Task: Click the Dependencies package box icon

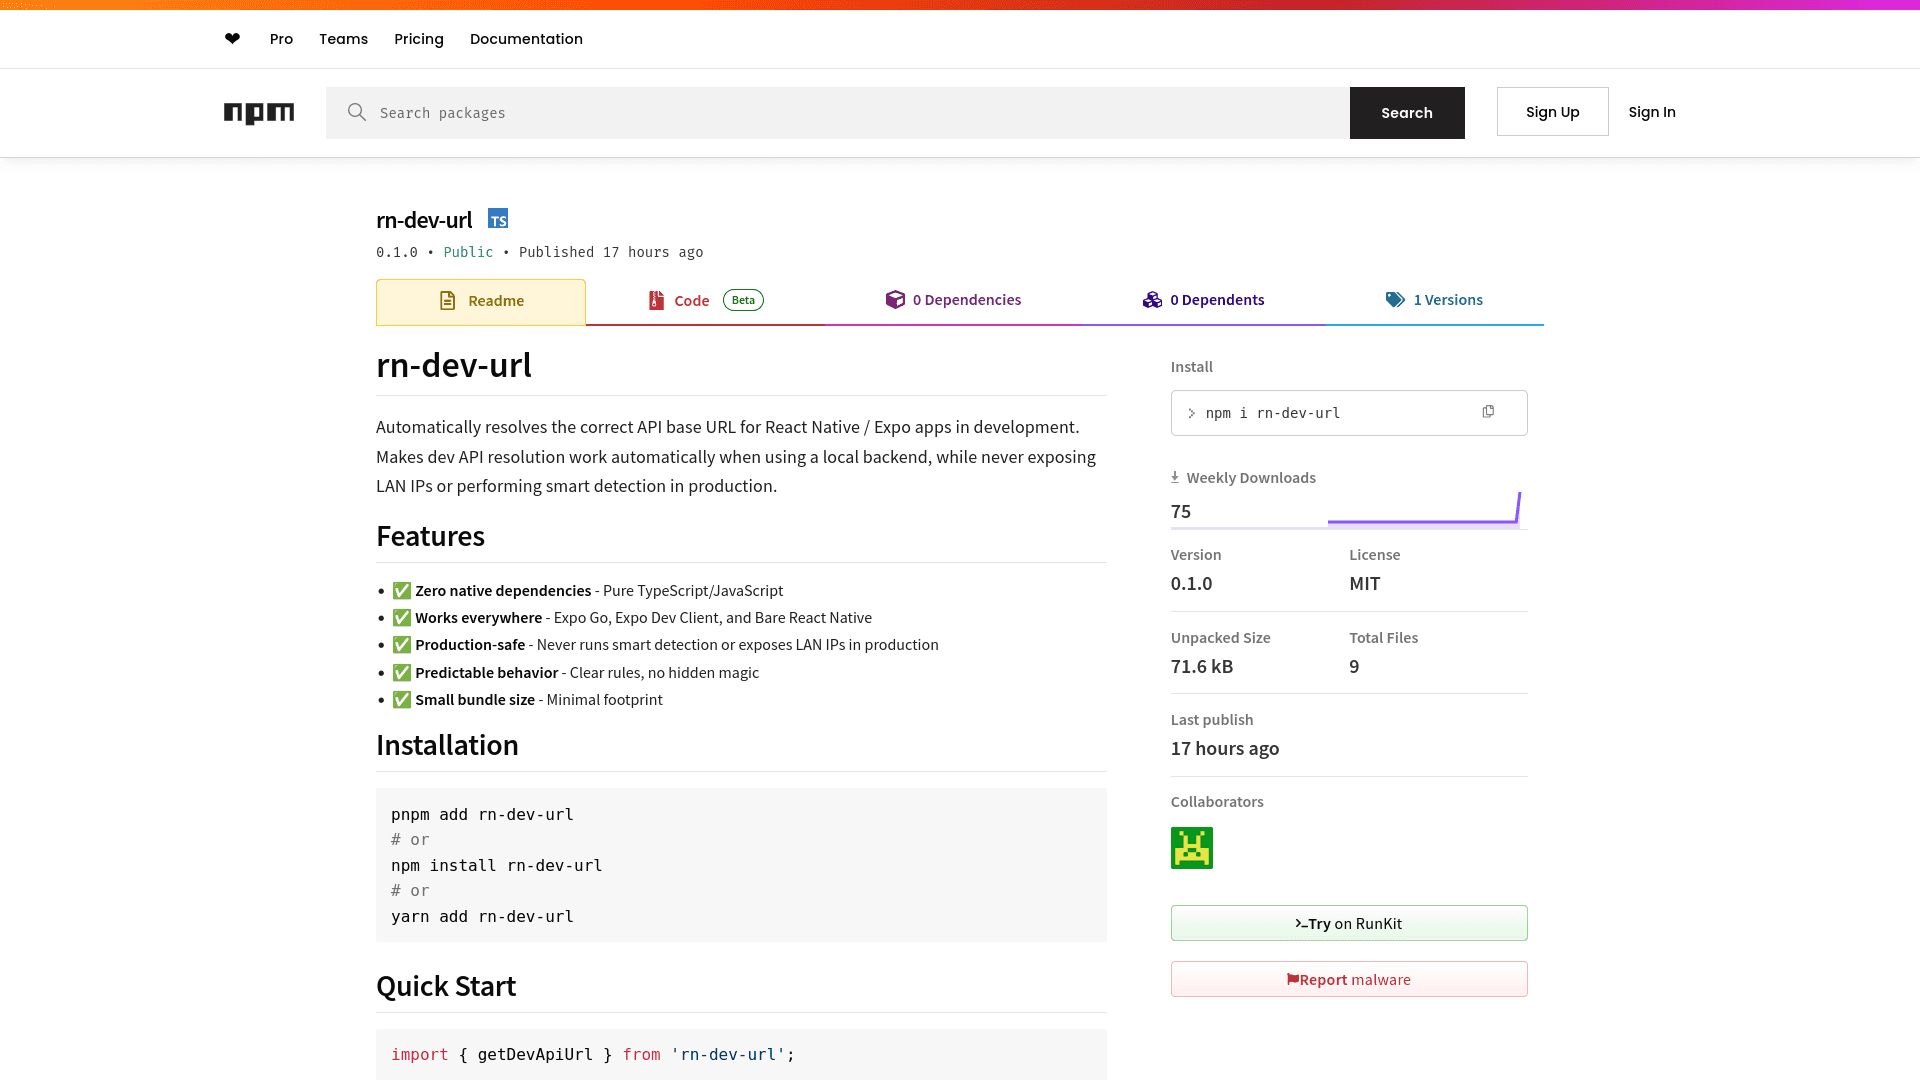Action: (x=893, y=299)
